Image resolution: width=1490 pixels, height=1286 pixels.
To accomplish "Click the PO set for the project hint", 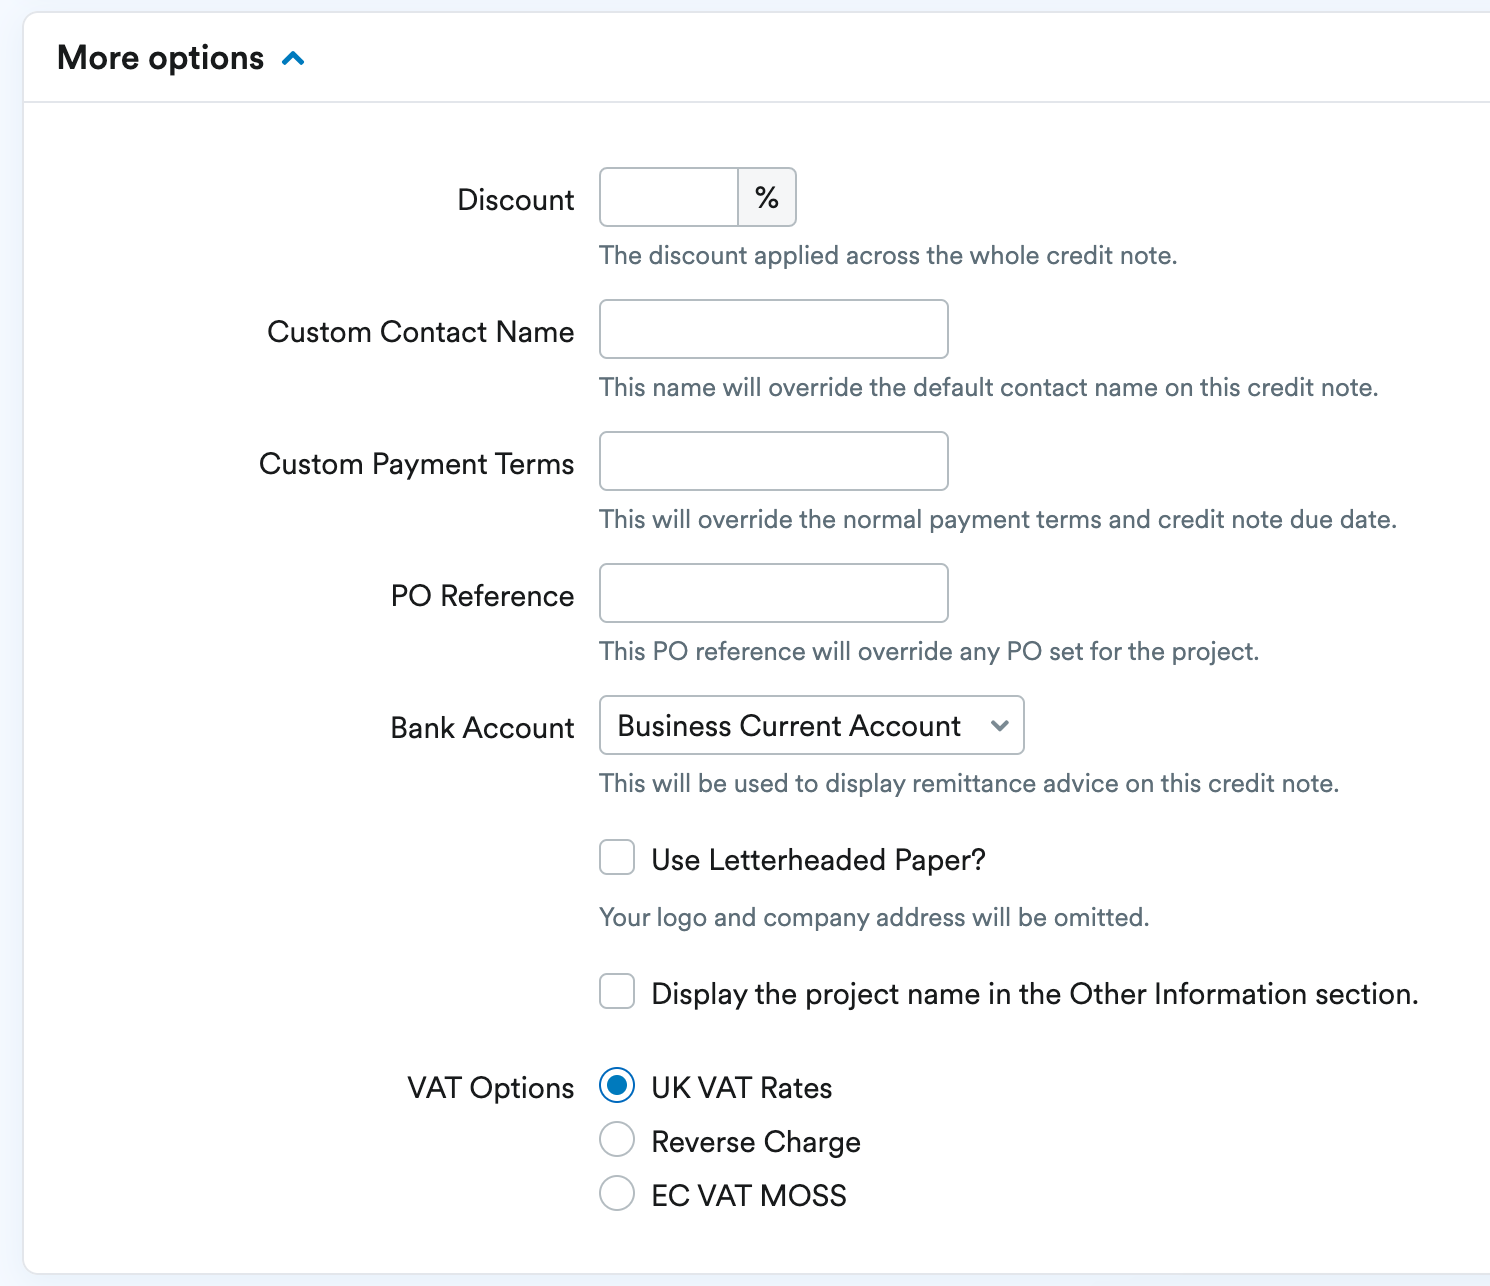I will point(929,652).
